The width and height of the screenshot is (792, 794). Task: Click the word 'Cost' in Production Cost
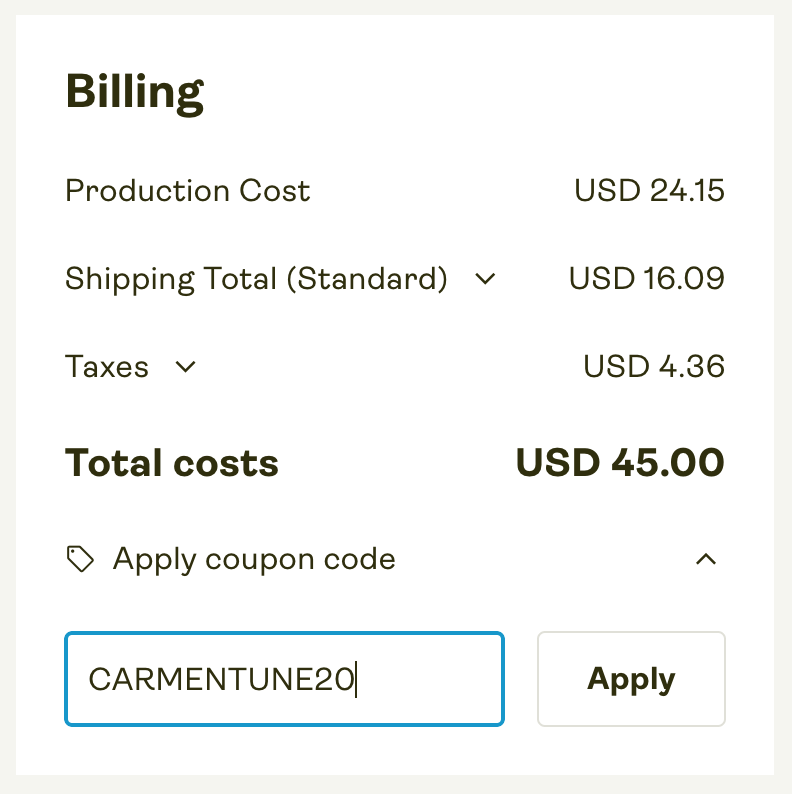(x=274, y=190)
